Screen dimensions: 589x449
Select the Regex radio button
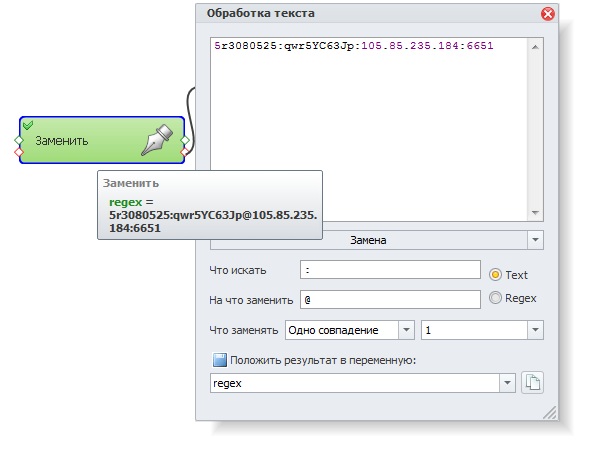[x=495, y=298]
